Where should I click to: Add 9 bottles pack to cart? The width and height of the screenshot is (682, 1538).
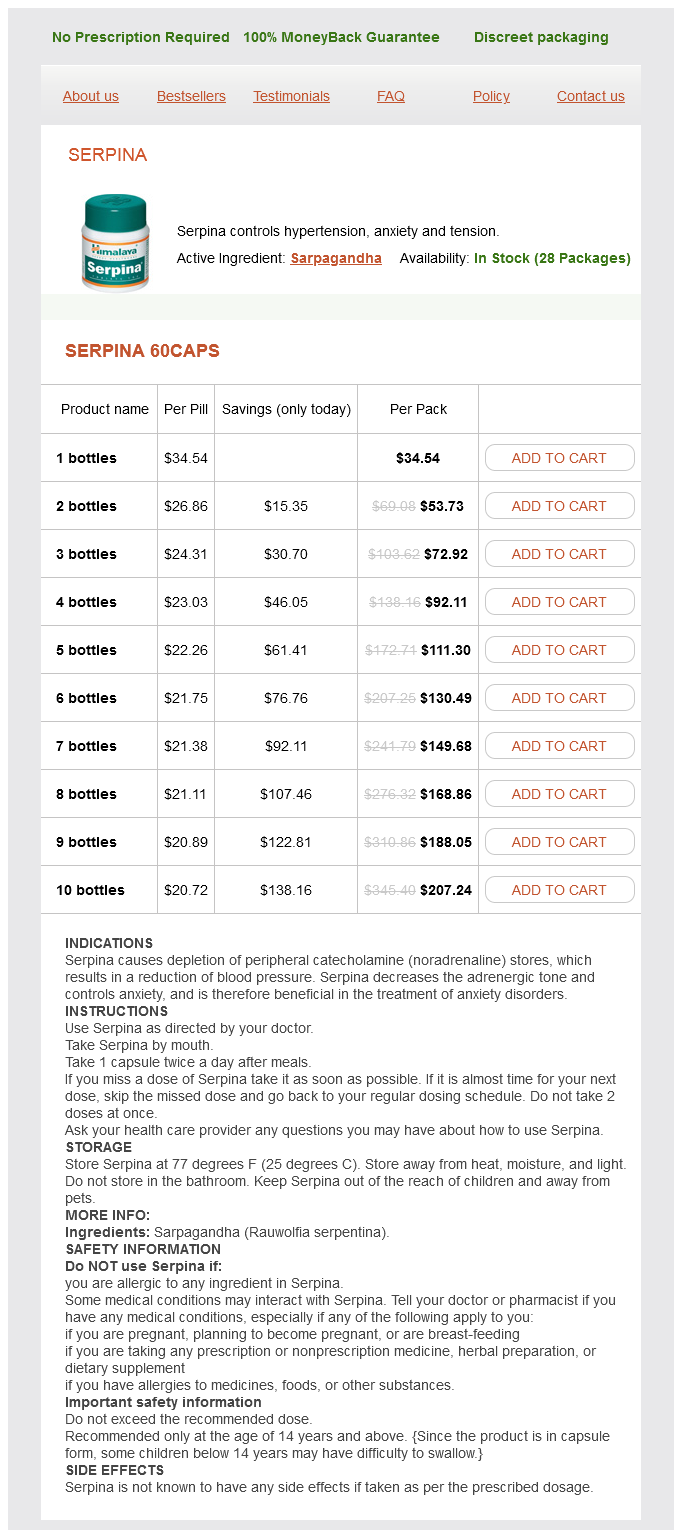[559, 842]
